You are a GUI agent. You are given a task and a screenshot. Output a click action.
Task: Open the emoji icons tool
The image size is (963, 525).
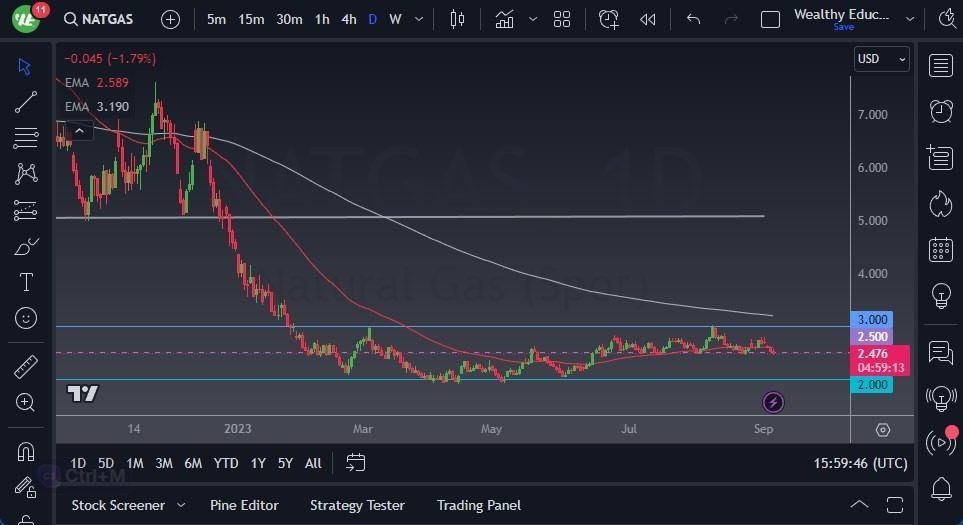(x=26, y=318)
